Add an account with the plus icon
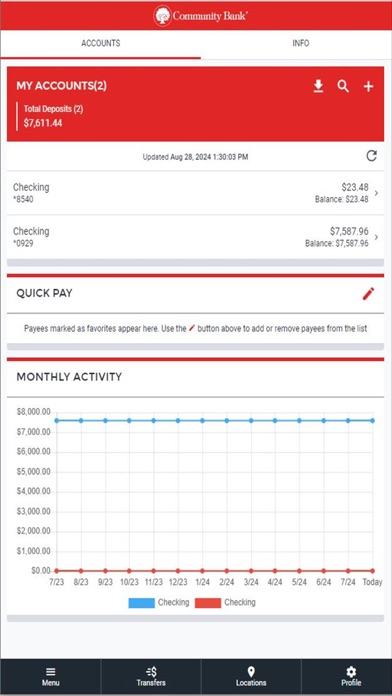Screen dimensions: 392x696 (x=368, y=87)
